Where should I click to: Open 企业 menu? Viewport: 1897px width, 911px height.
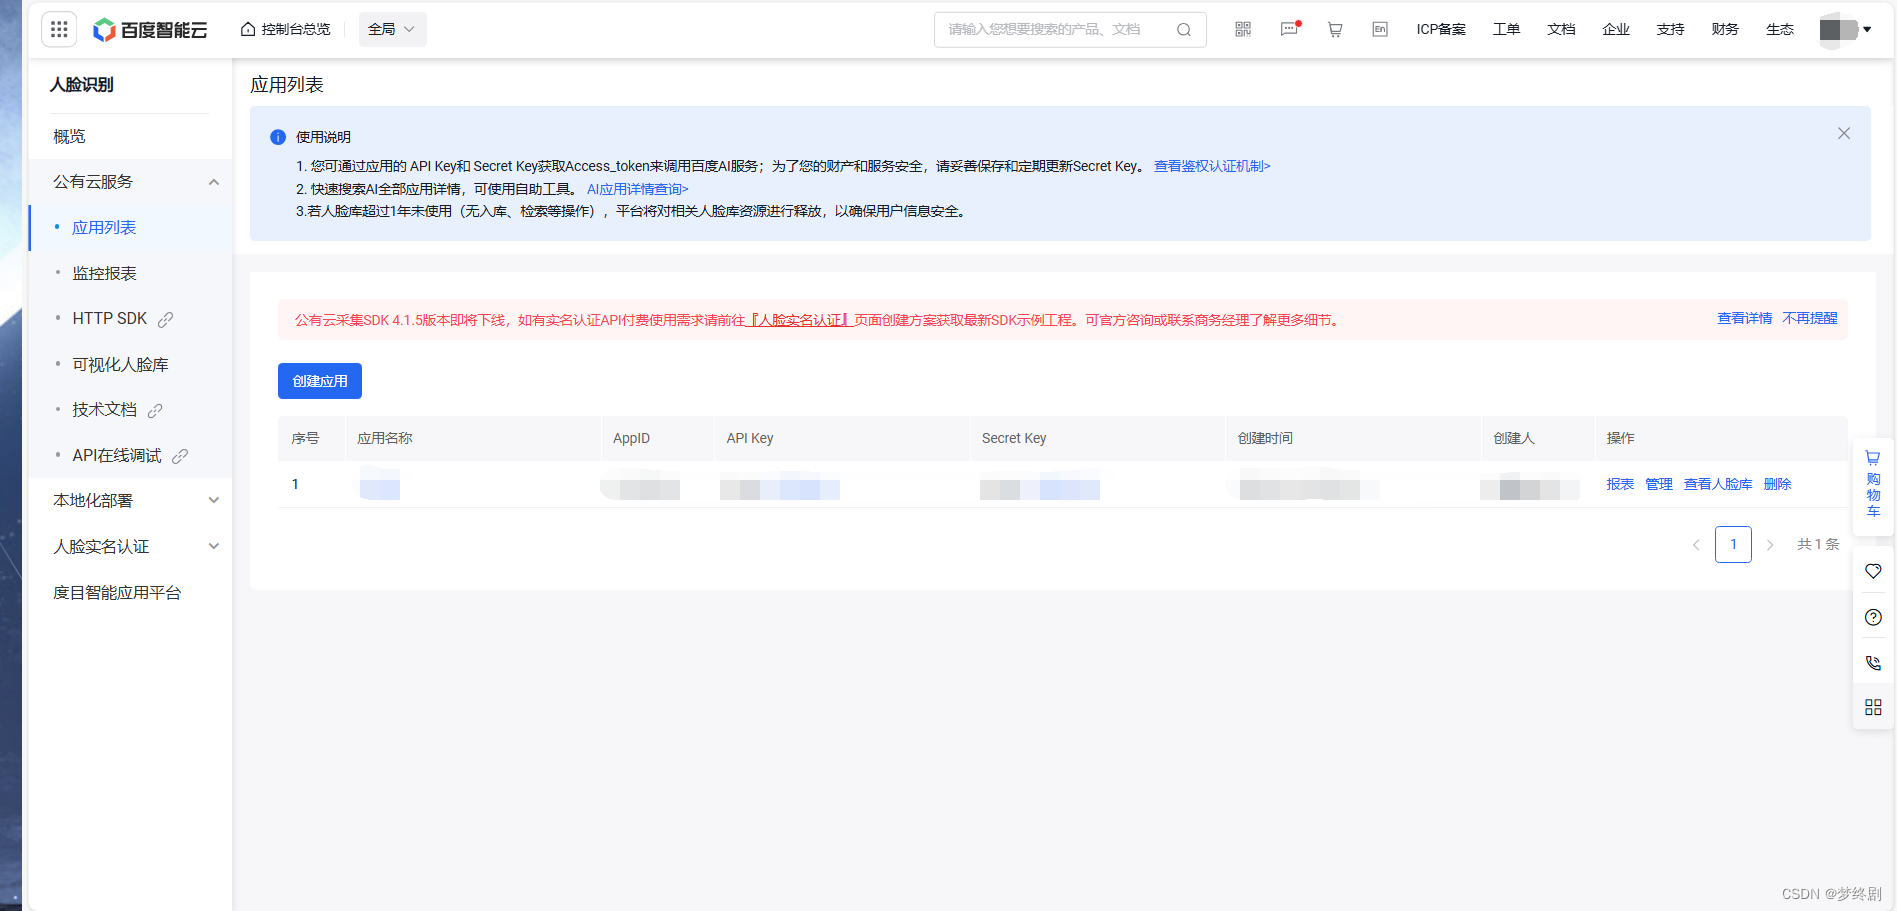coord(1616,29)
